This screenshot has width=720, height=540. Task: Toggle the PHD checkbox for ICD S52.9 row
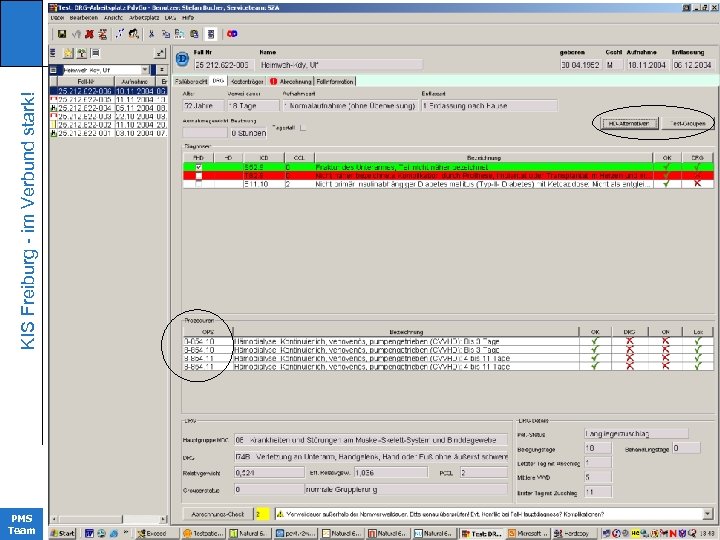coord(198,168)
